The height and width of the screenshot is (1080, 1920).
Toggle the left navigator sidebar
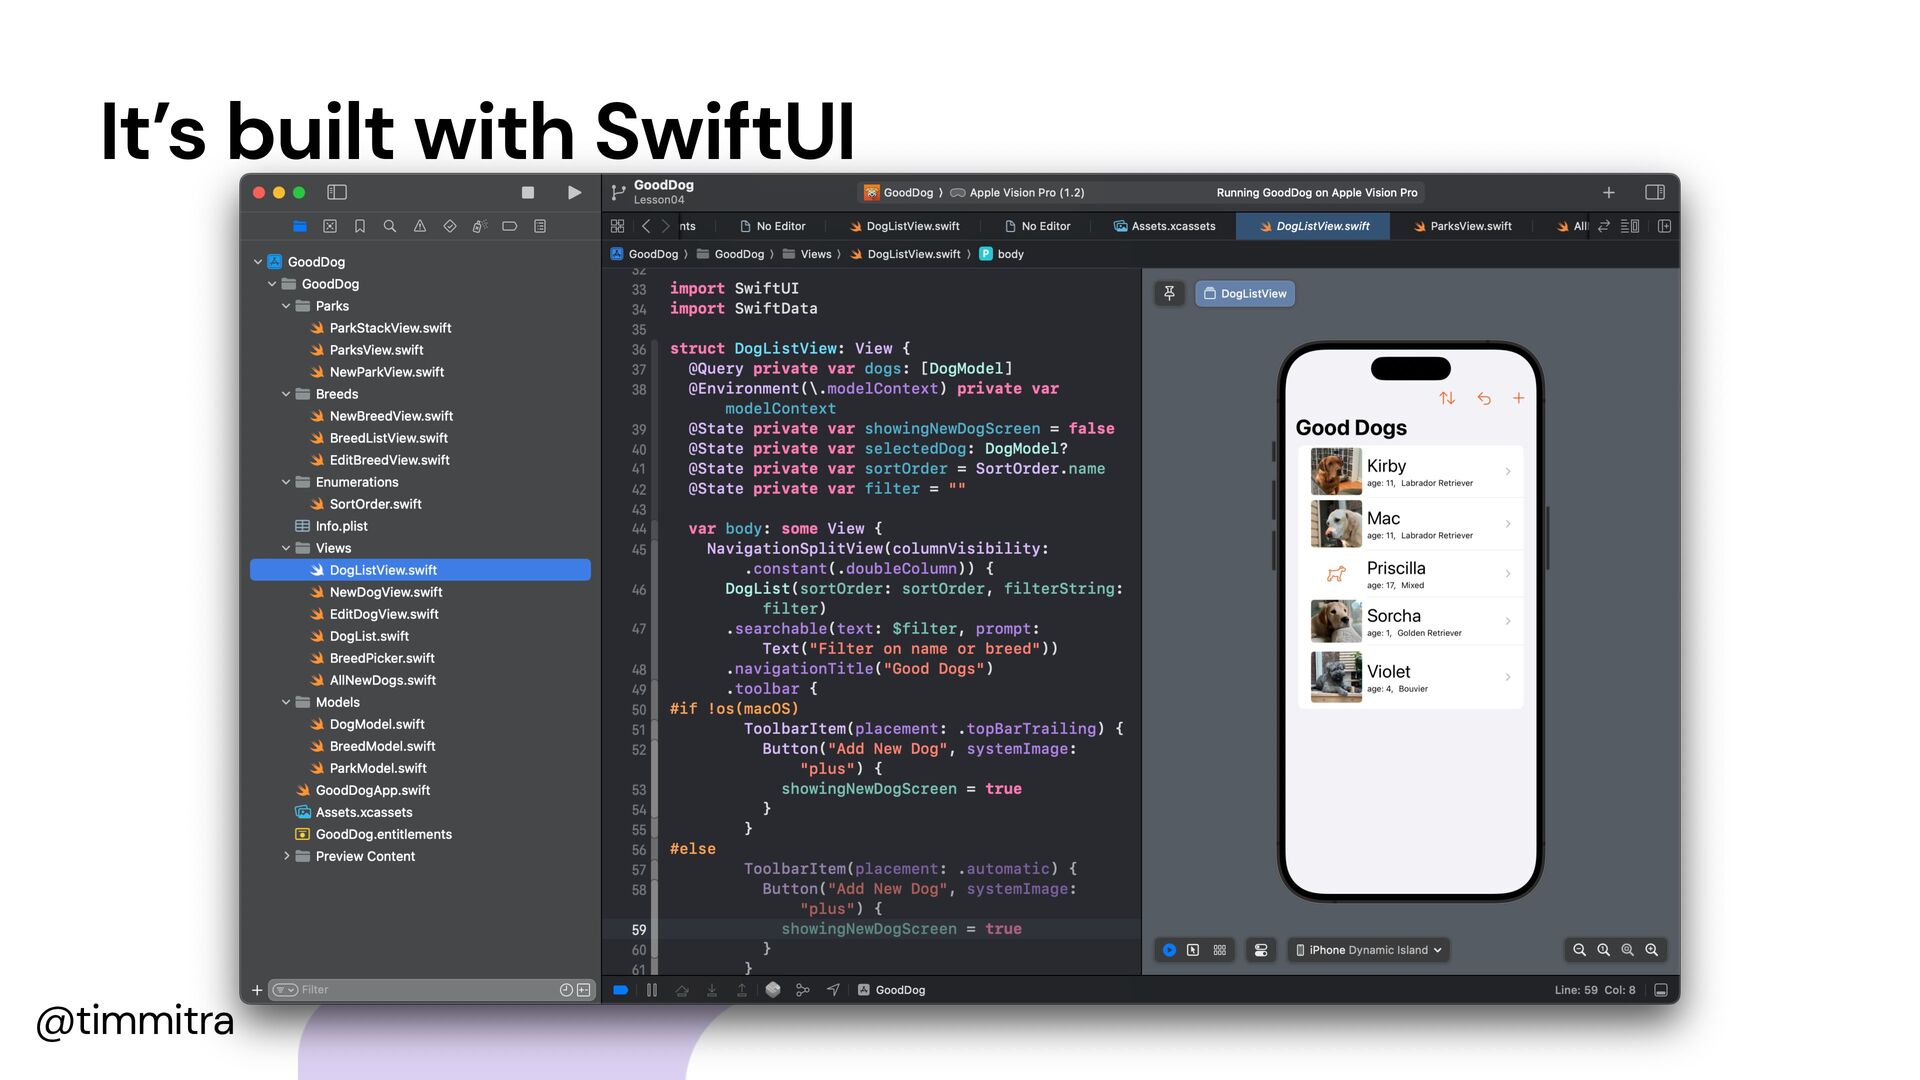pyautogui.click(x=337, y=192)
